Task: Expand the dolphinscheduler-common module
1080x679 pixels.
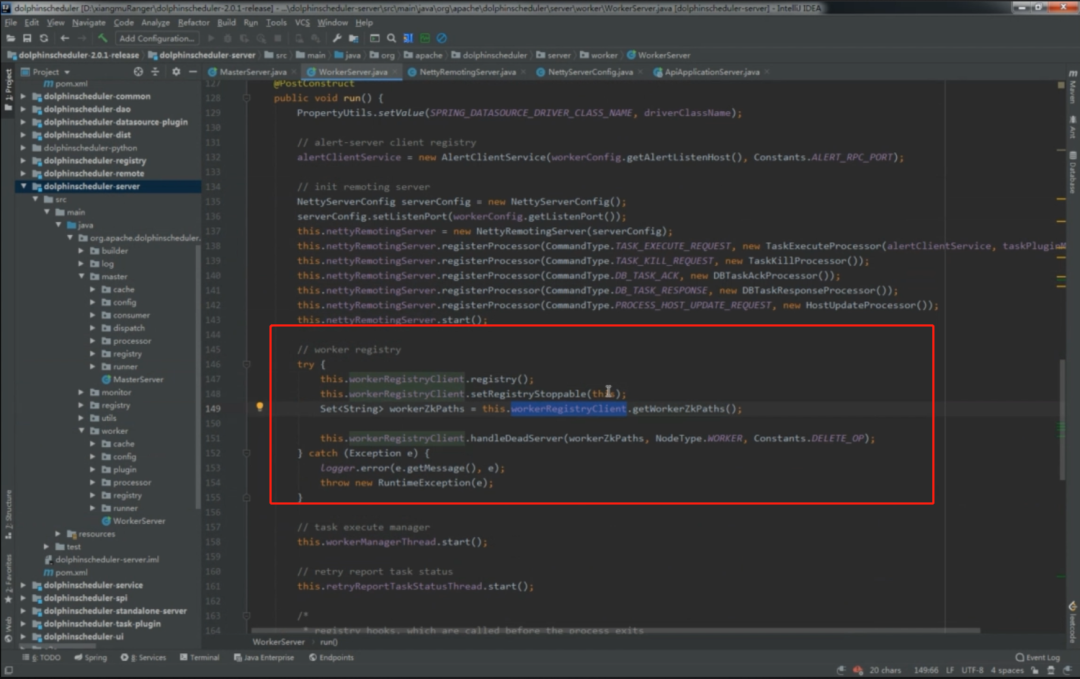Action: (23, 96)
